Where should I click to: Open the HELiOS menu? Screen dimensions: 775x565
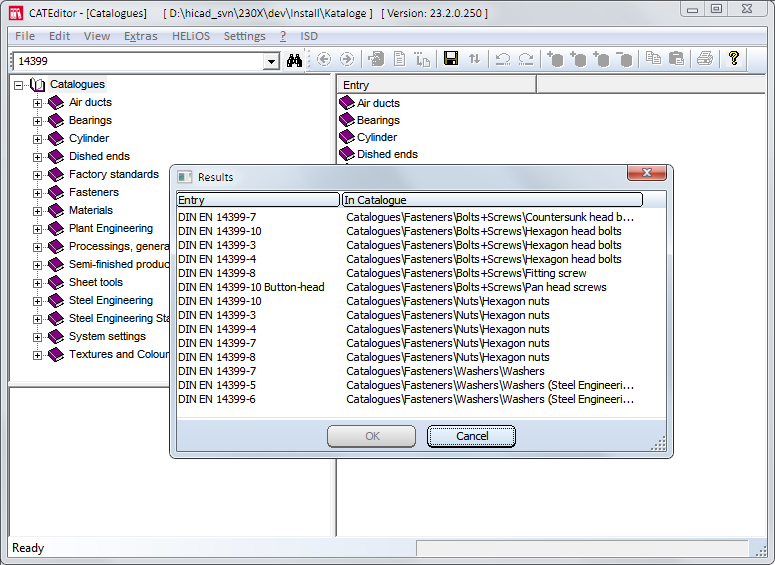pyautogui.click(x=191, y=36)
